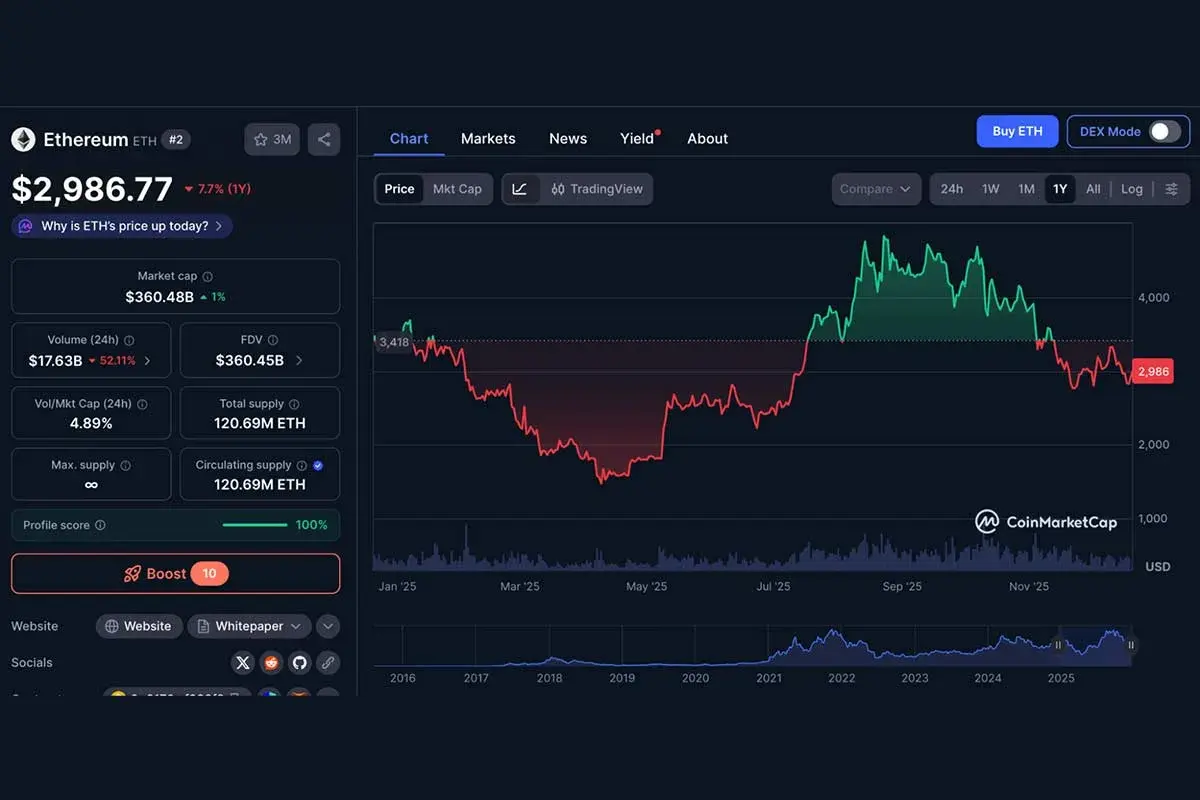Click the Reddit social icon
The width and height of the screenshot is (1200, 800).
(x=271, y=662)
